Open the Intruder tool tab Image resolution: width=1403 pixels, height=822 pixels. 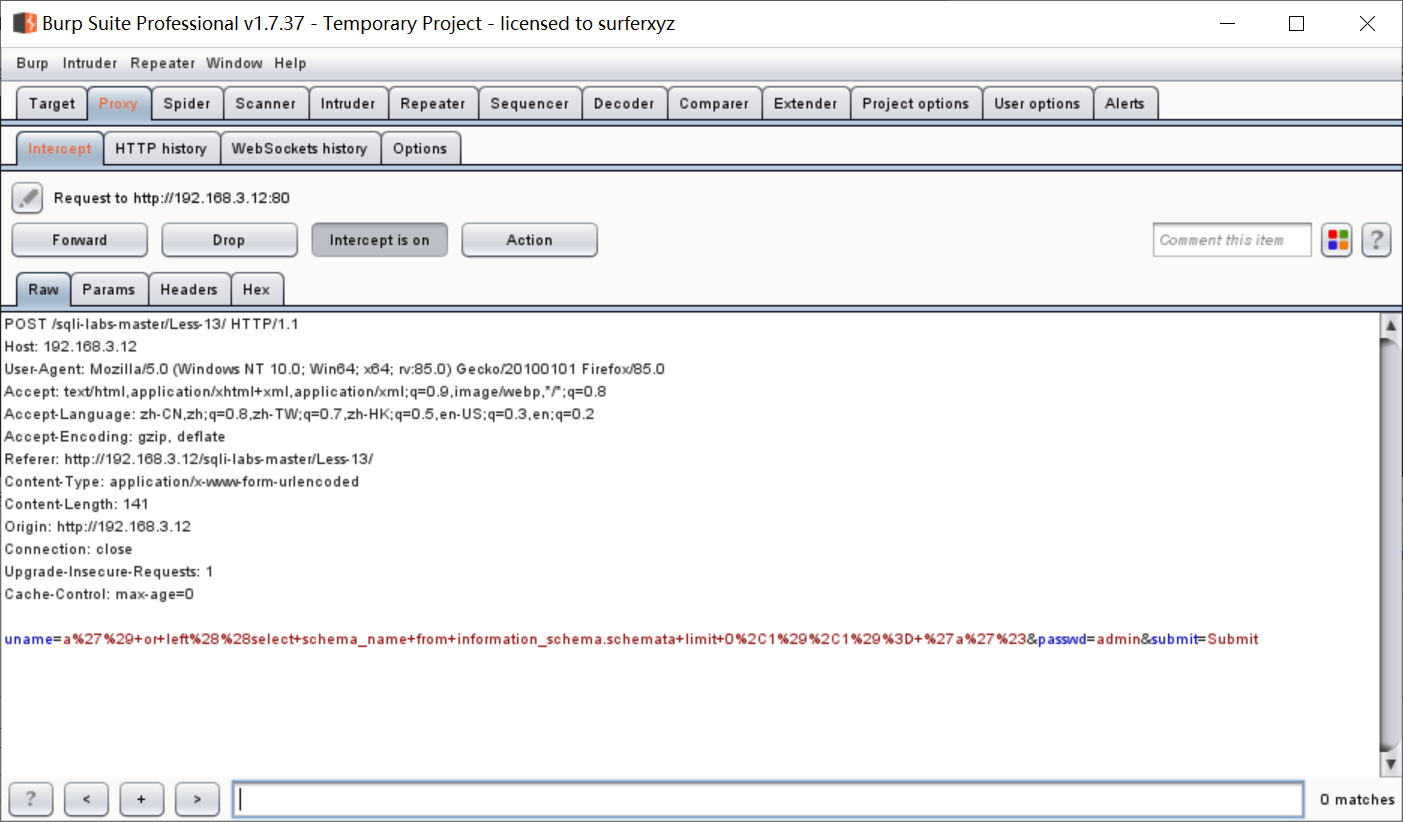[x=348, y=103]
